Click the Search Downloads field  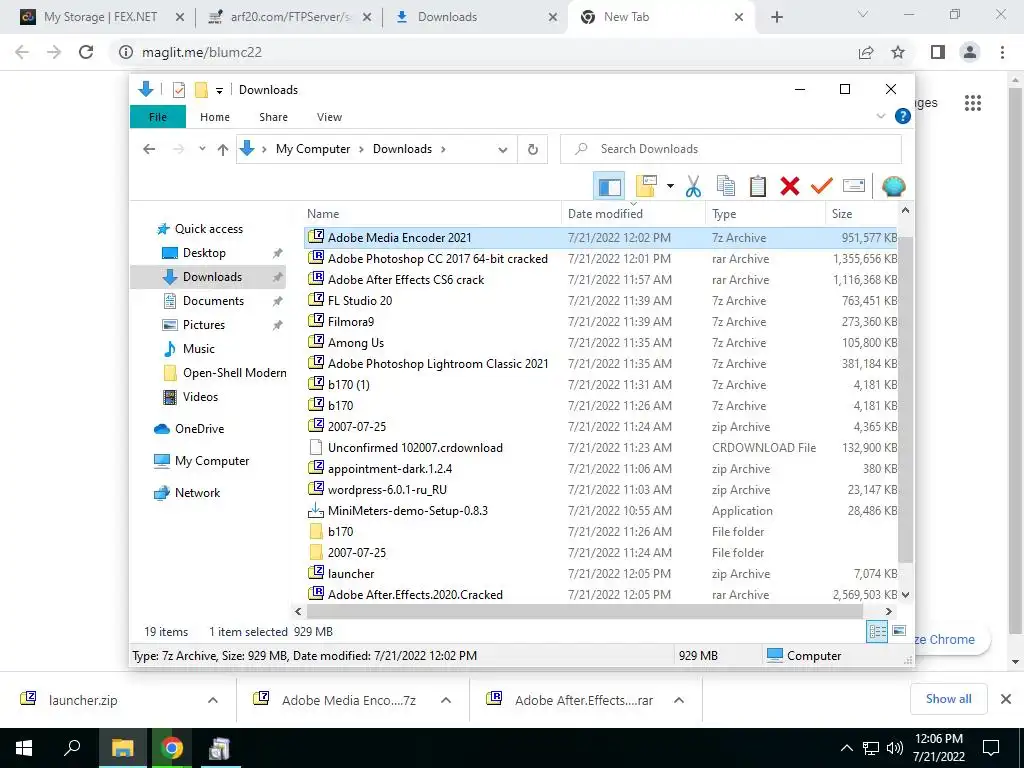point(731,149)
